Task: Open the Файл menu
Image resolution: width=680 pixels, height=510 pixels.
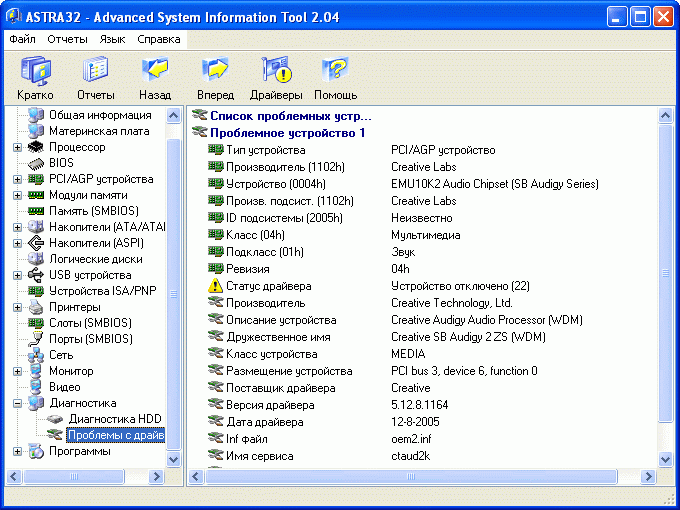Action: (x=23, y=39)
